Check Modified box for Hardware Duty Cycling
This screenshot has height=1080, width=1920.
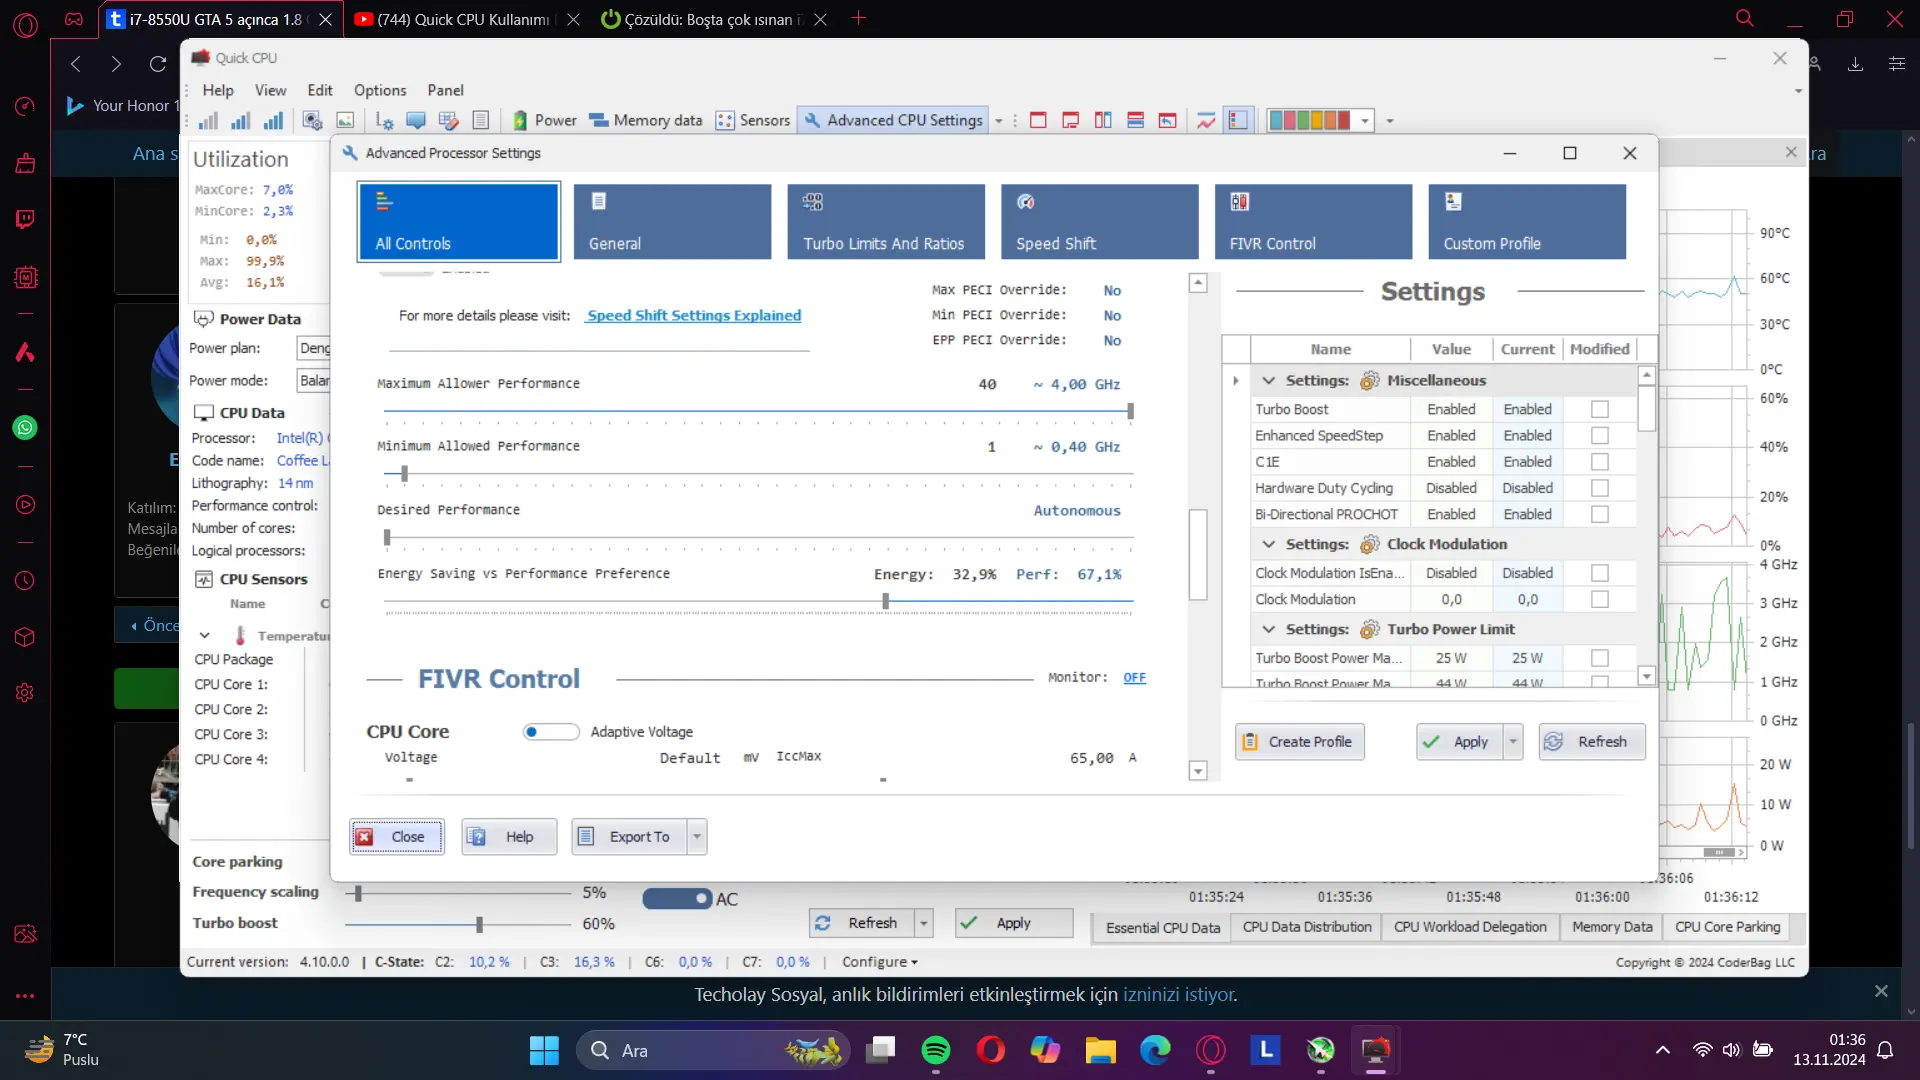[1600, 488]
